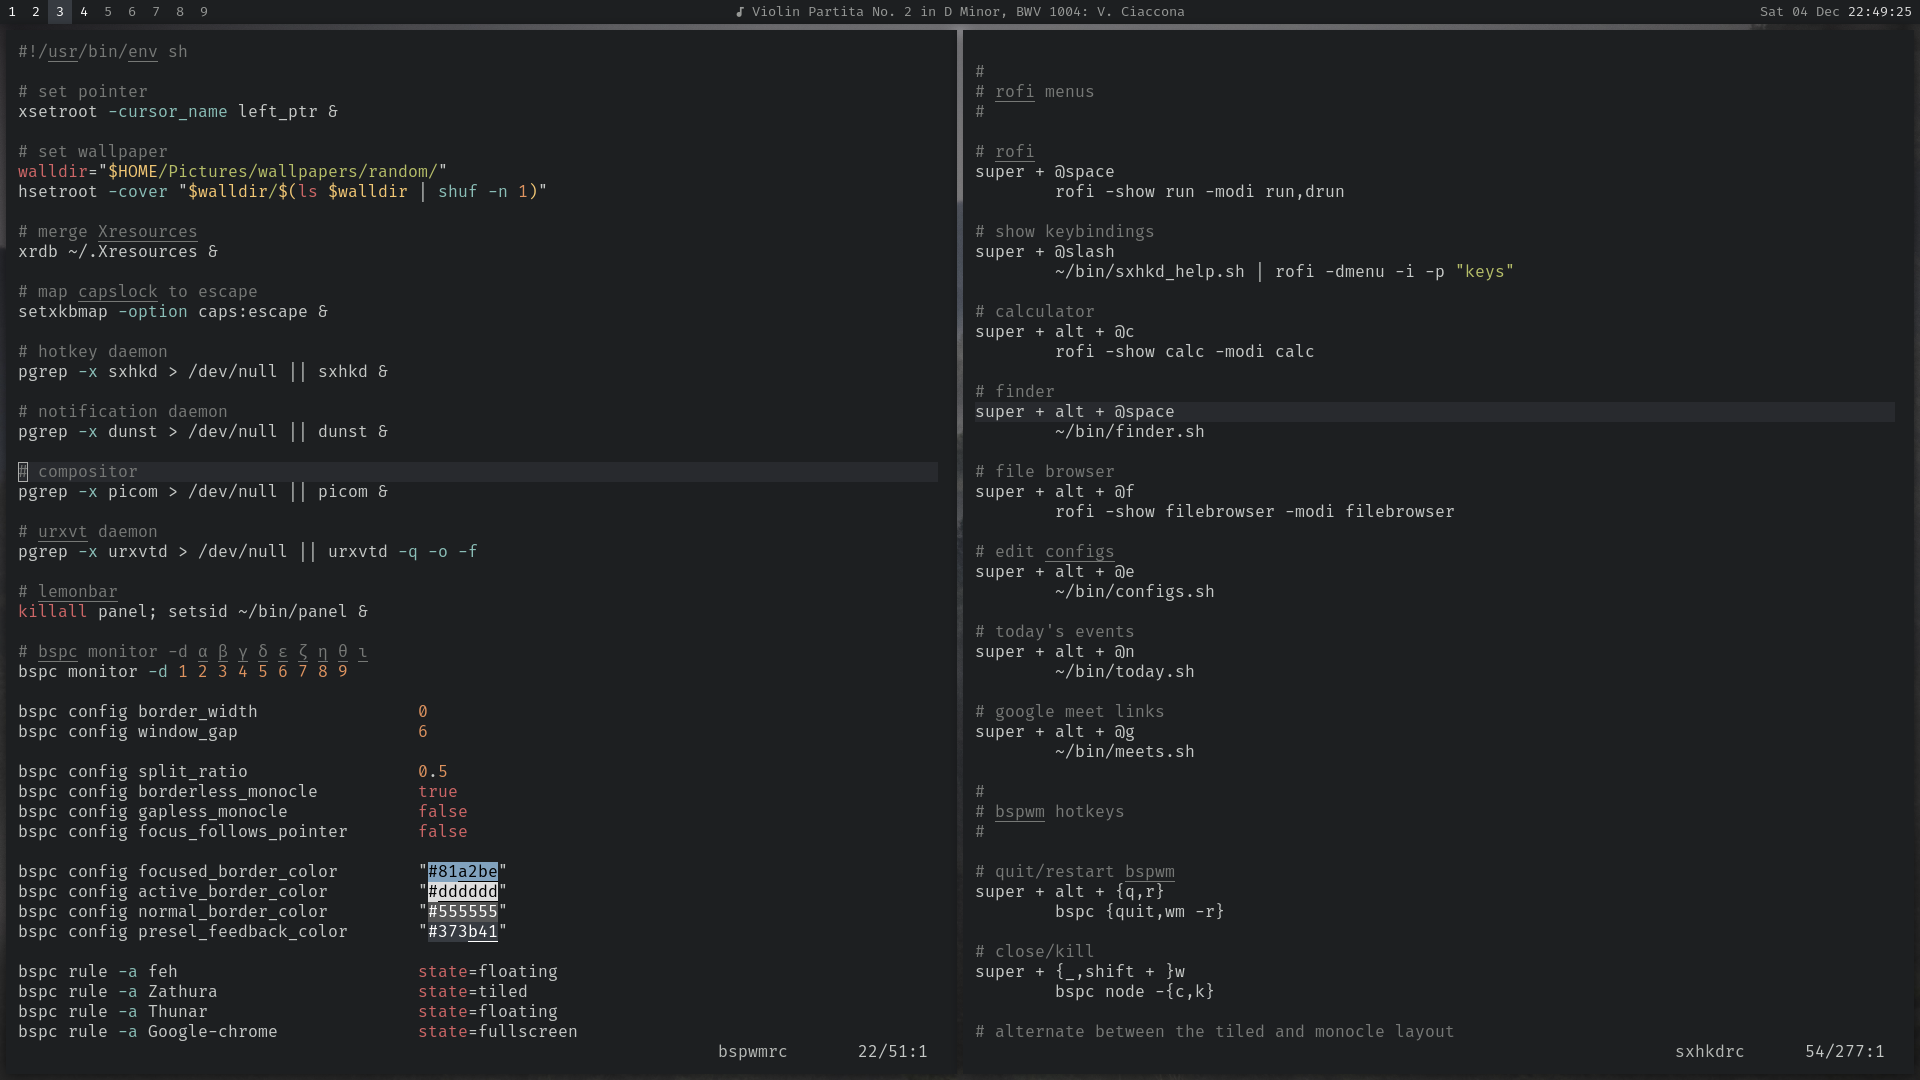The image size is (1920, 1080).
Task: Click the Violin Partita now-playing title
Action: [x=967, y=12]
